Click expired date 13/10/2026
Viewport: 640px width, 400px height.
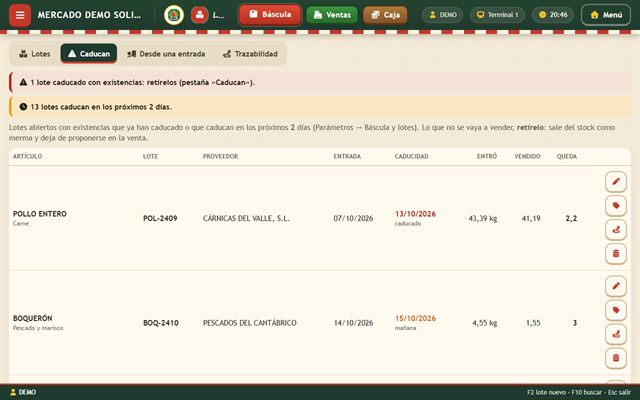click(415, 214)
